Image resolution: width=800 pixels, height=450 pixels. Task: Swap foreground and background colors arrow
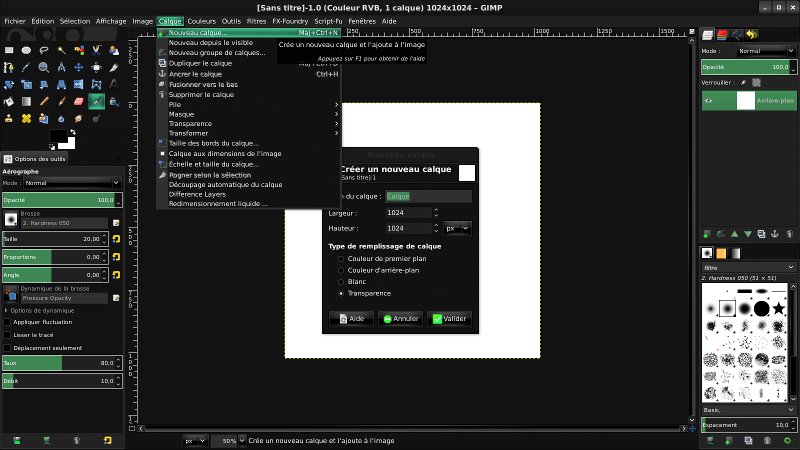(x=72, y=132)
